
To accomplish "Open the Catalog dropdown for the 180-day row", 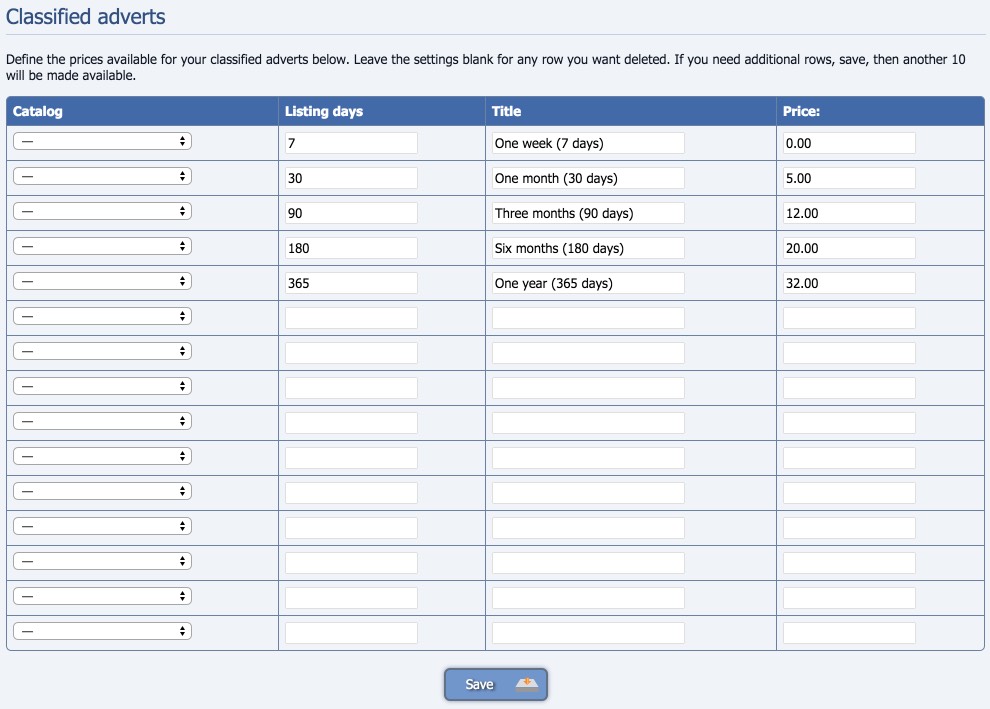I will click(x=102, y=246).
